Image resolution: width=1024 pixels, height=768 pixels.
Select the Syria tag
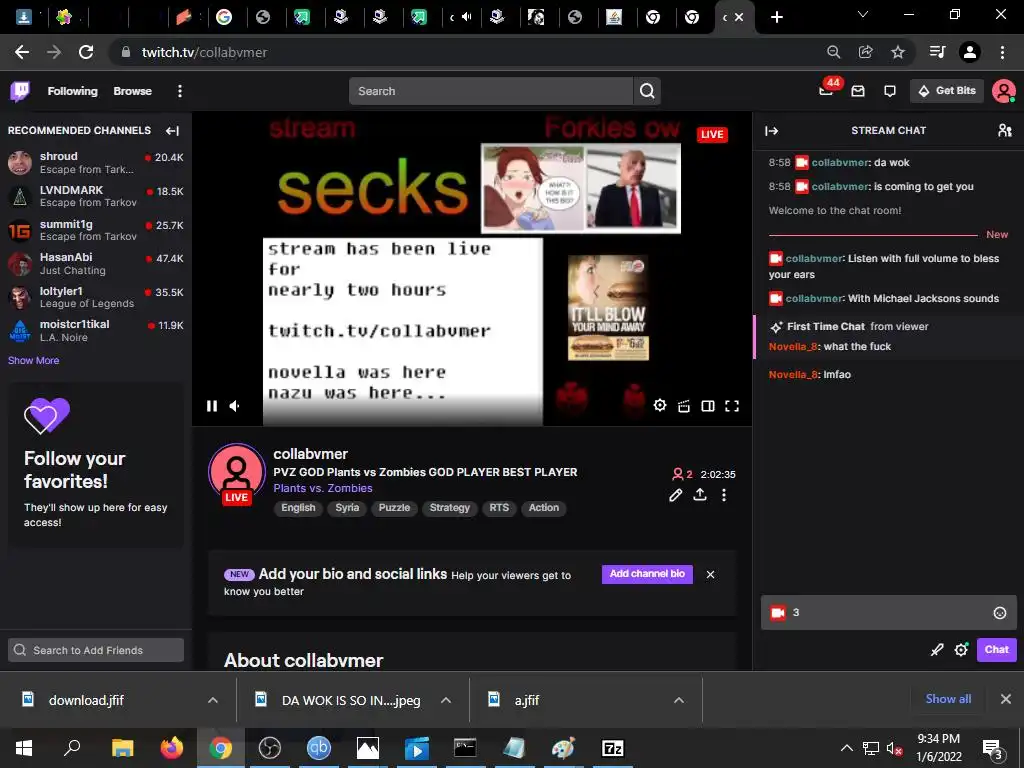(347, 508)
